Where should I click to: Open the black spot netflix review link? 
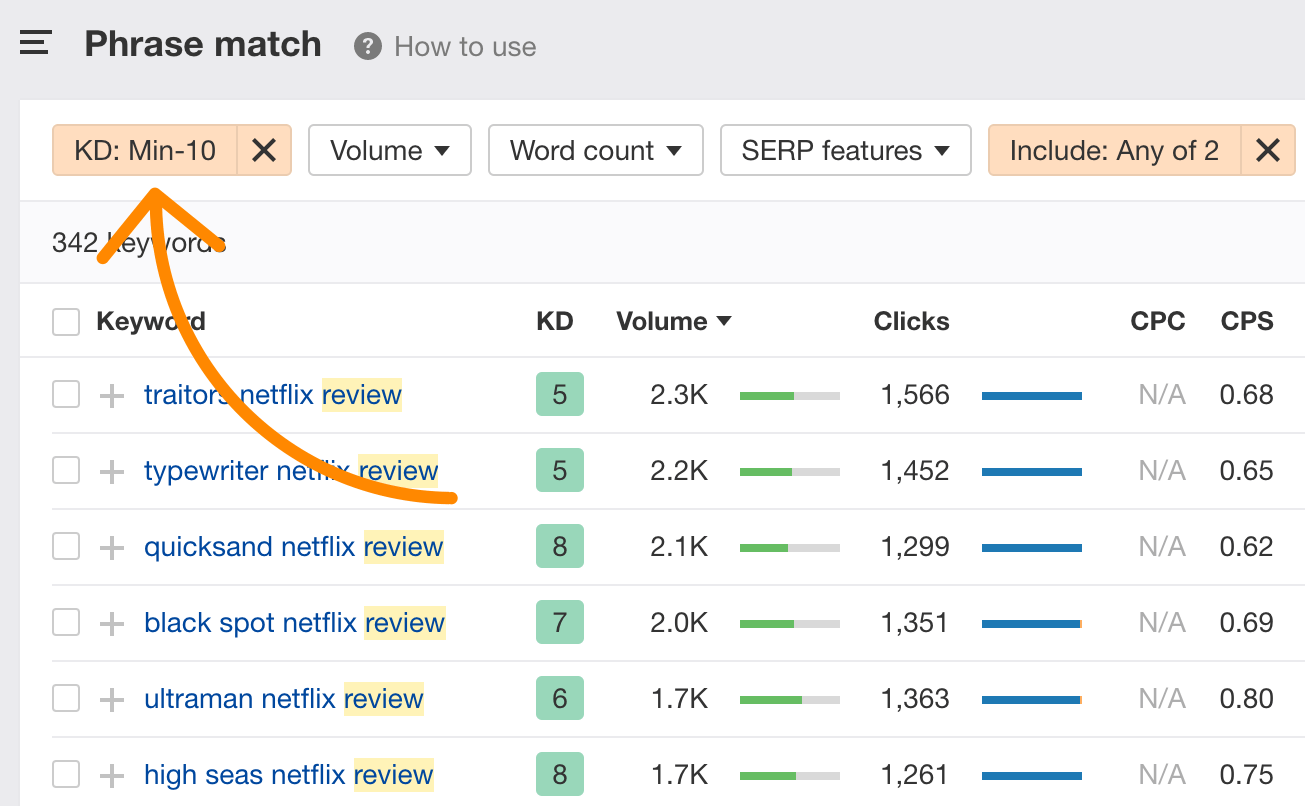[294, 623]
